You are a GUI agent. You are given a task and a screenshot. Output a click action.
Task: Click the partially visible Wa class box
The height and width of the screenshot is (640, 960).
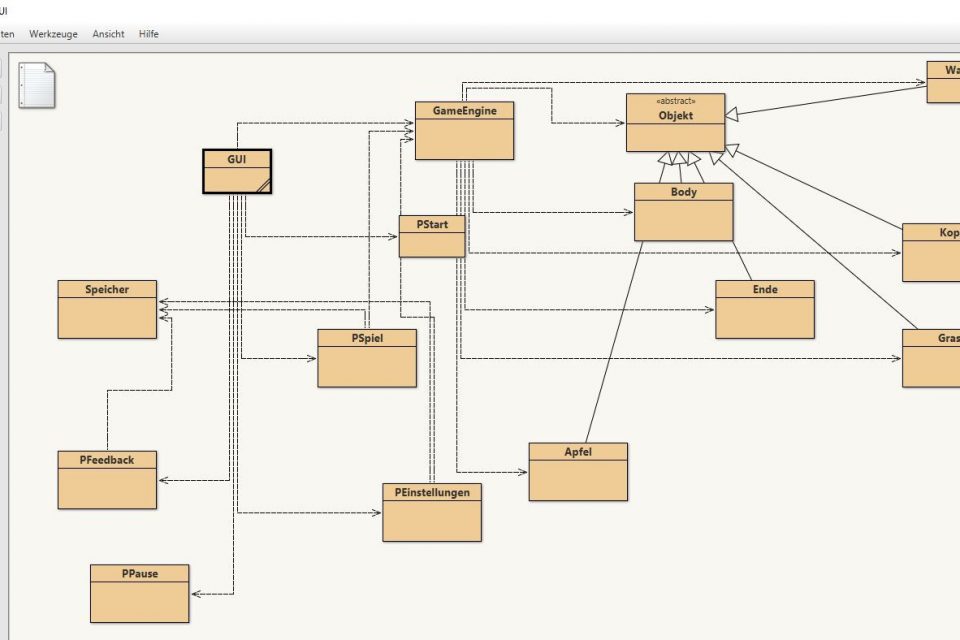942,83
